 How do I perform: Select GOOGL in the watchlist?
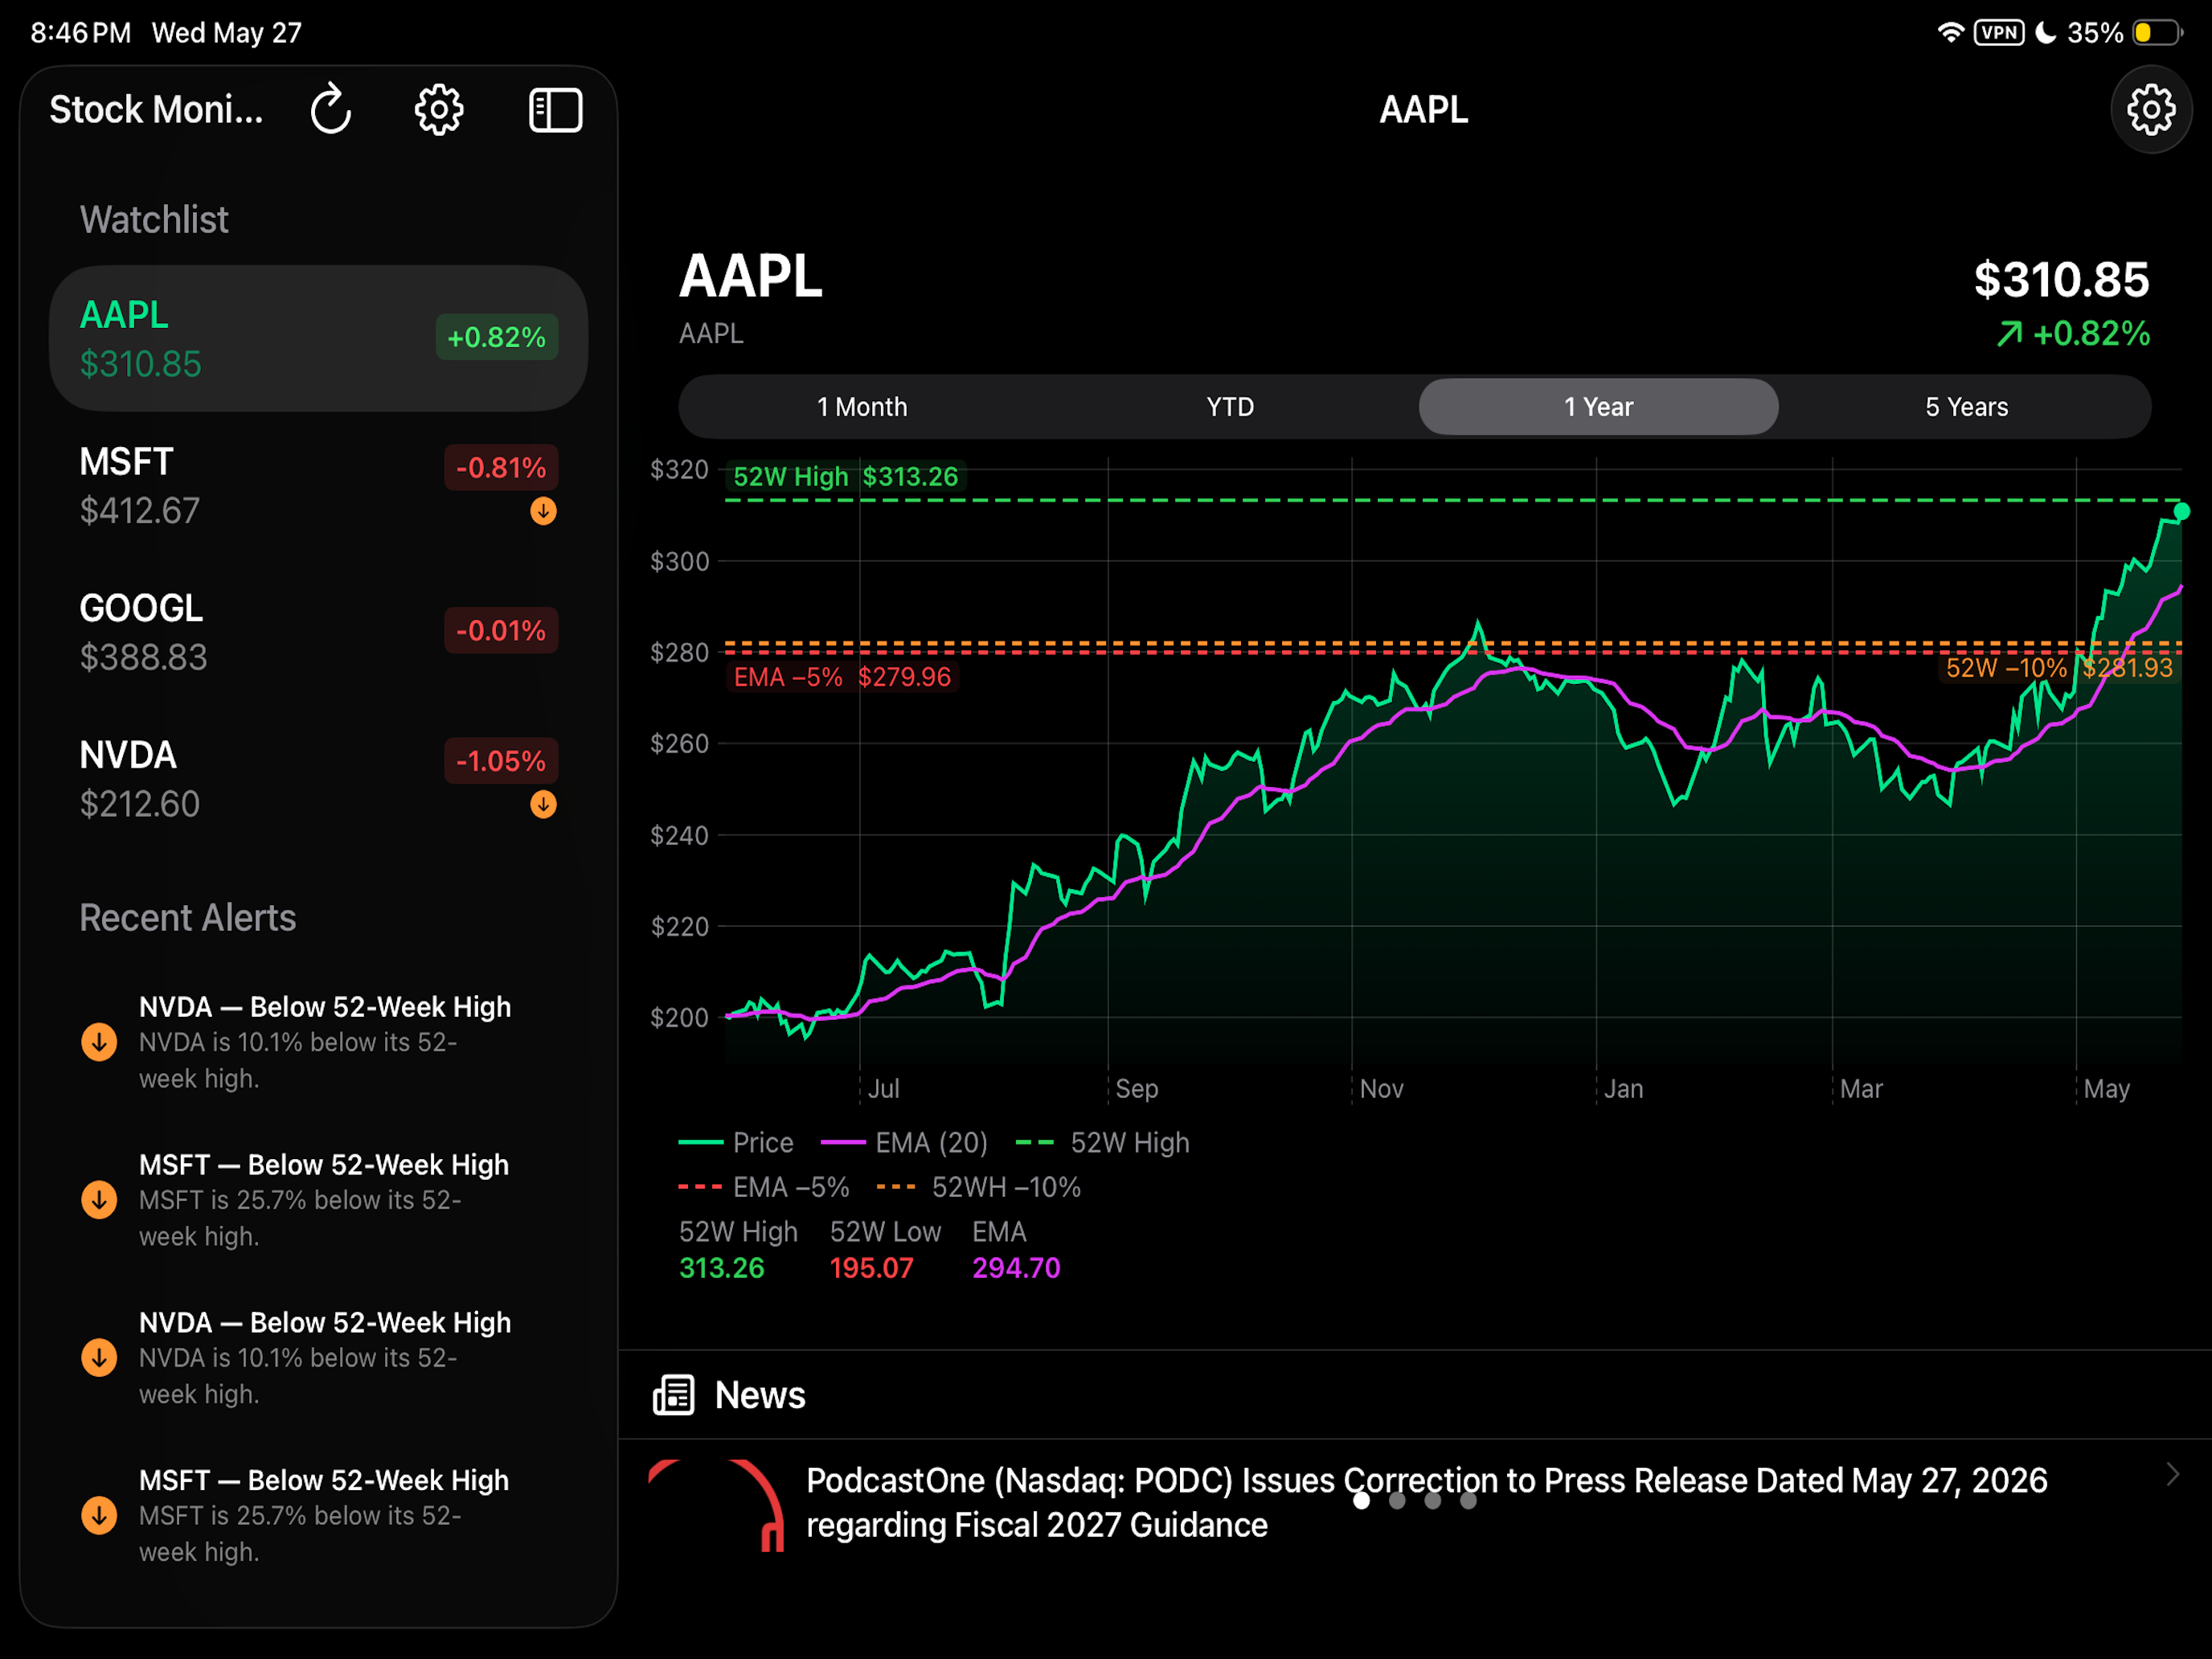tap(318, 632)
